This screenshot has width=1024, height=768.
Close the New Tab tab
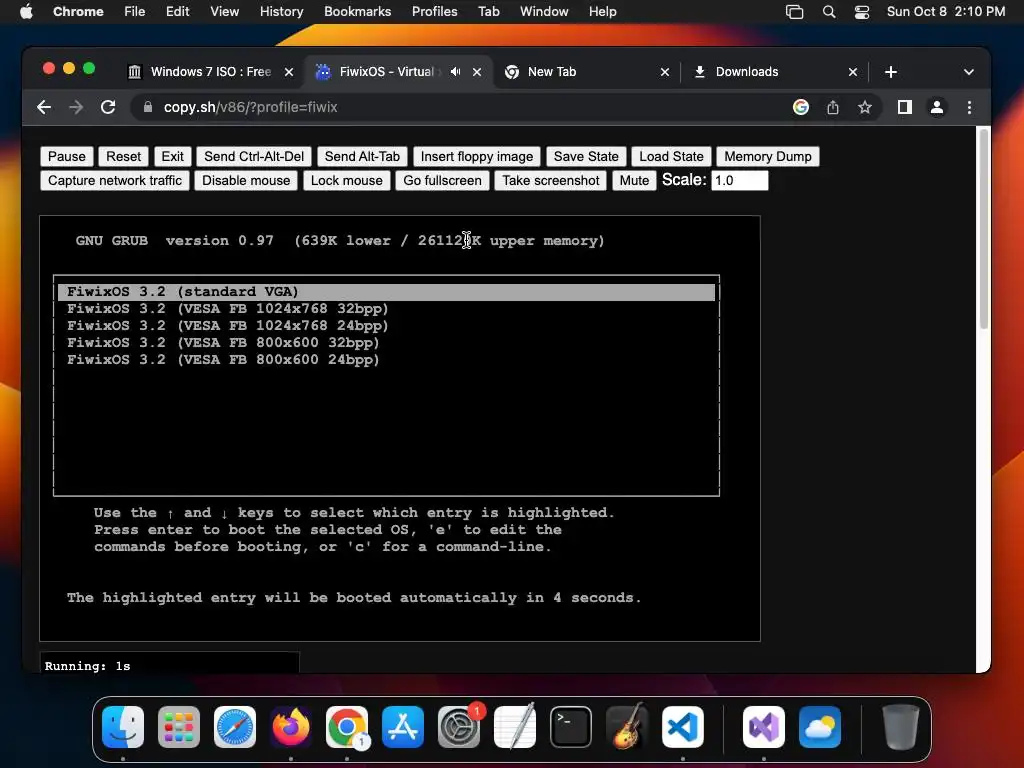[x=665, y=72]
